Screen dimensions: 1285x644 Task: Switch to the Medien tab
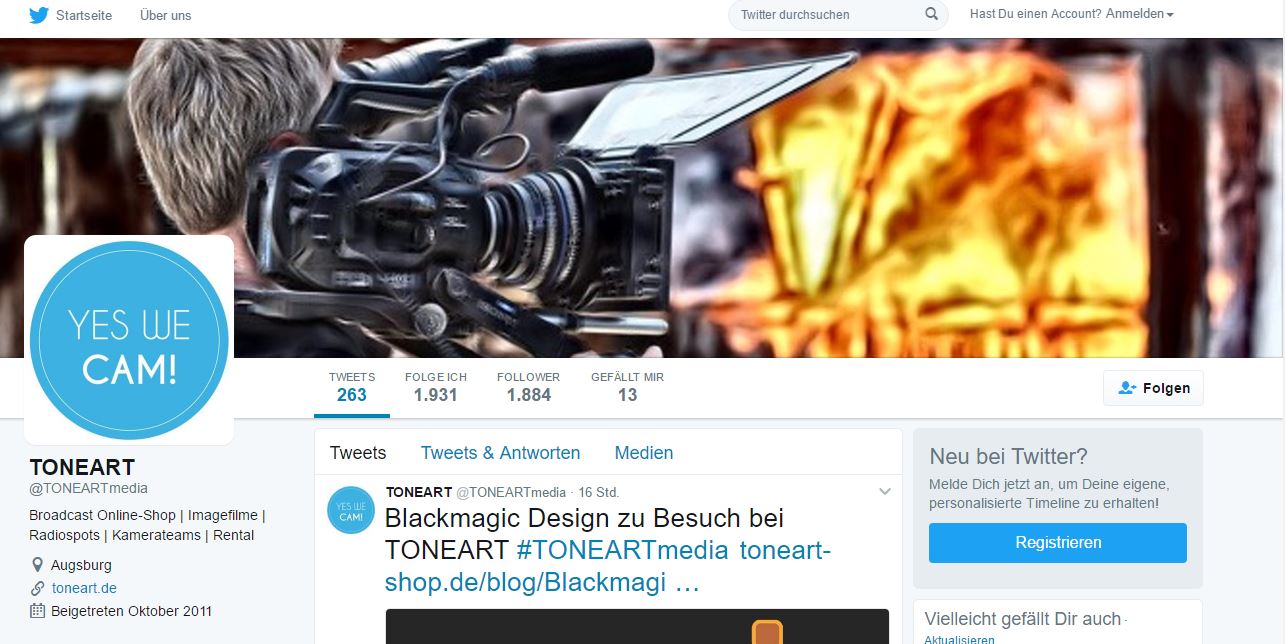tap(644, 453)
